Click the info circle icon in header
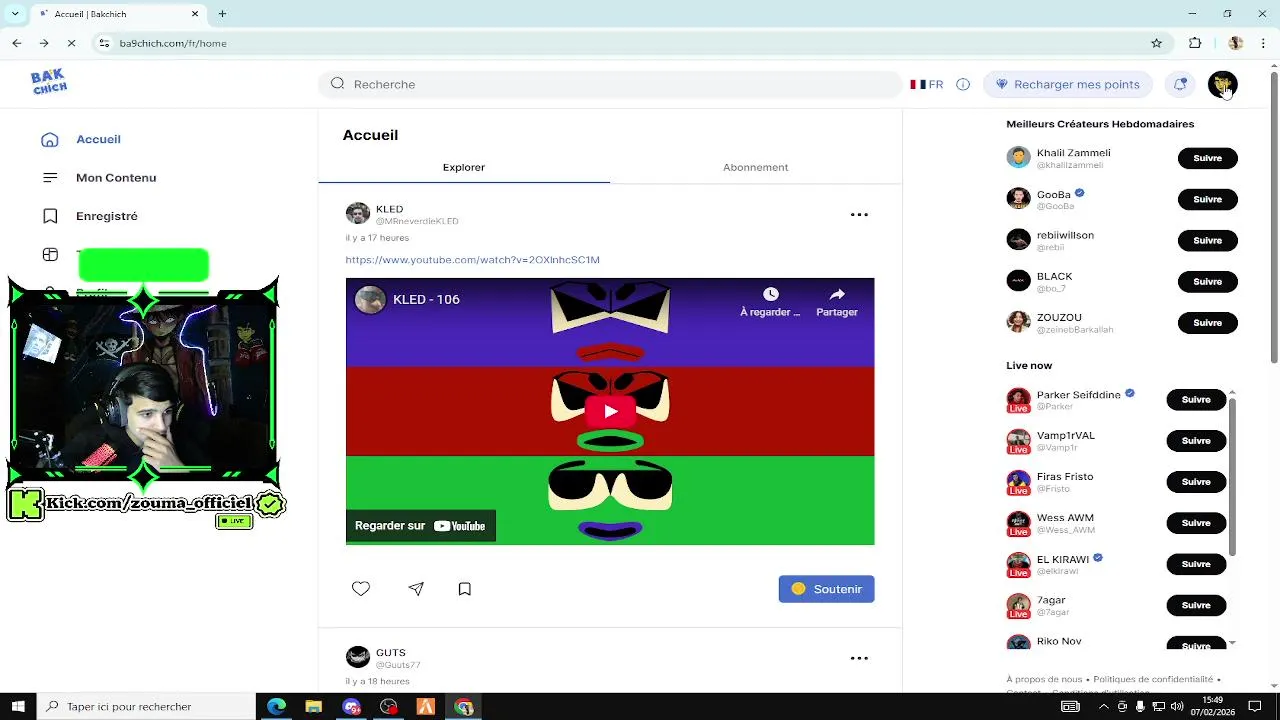1280x720 pixels. pos(963,85)
